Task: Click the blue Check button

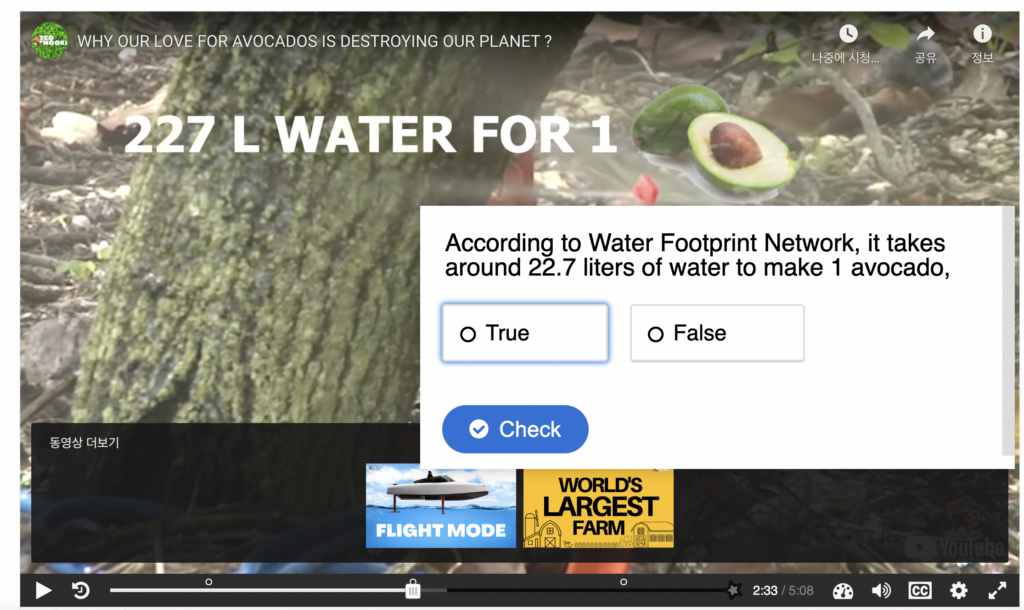Action: [515, 429]
